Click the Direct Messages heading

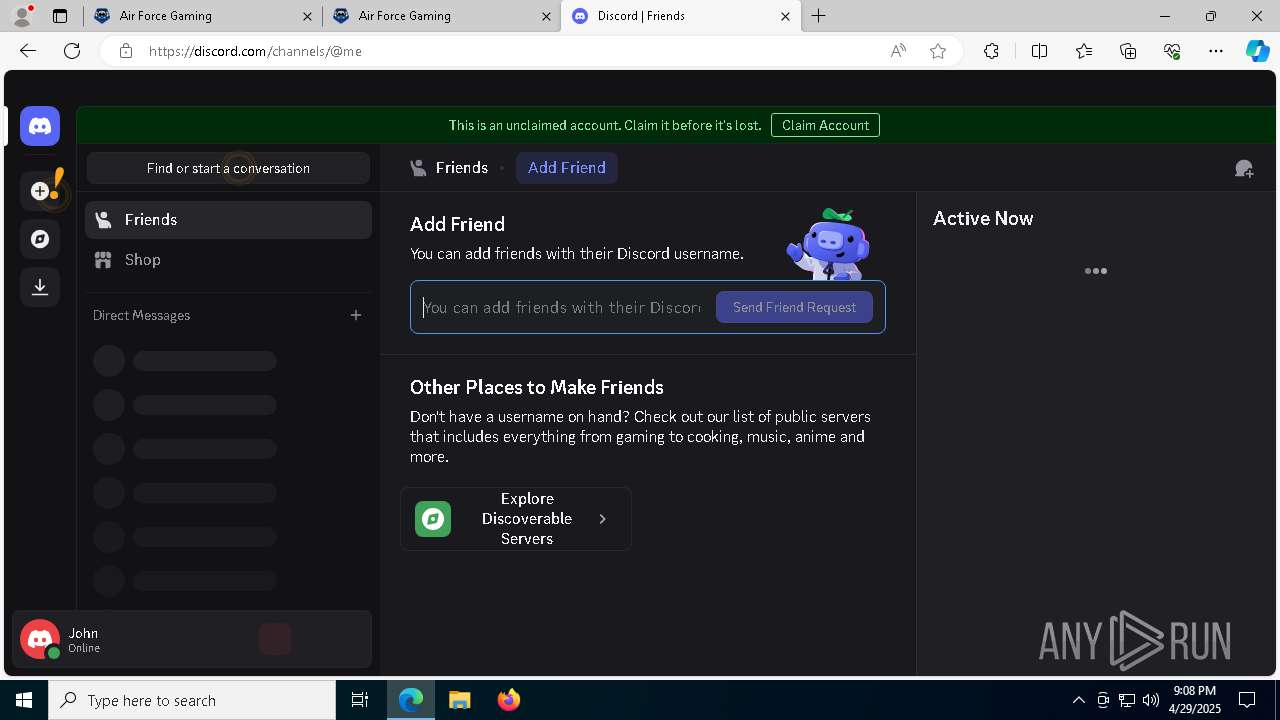(141, 315)
